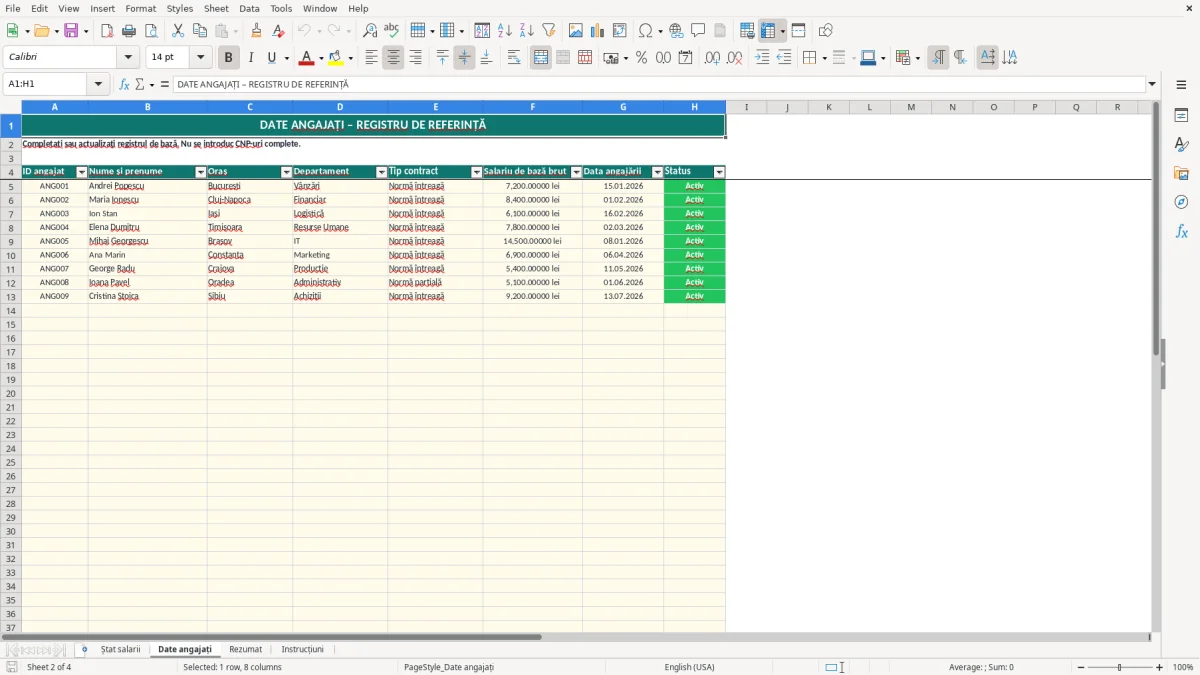Open sidebar Navigator compass icon
The width and height of the screenshot is (1200, 675).
[x=1181, y=202]
